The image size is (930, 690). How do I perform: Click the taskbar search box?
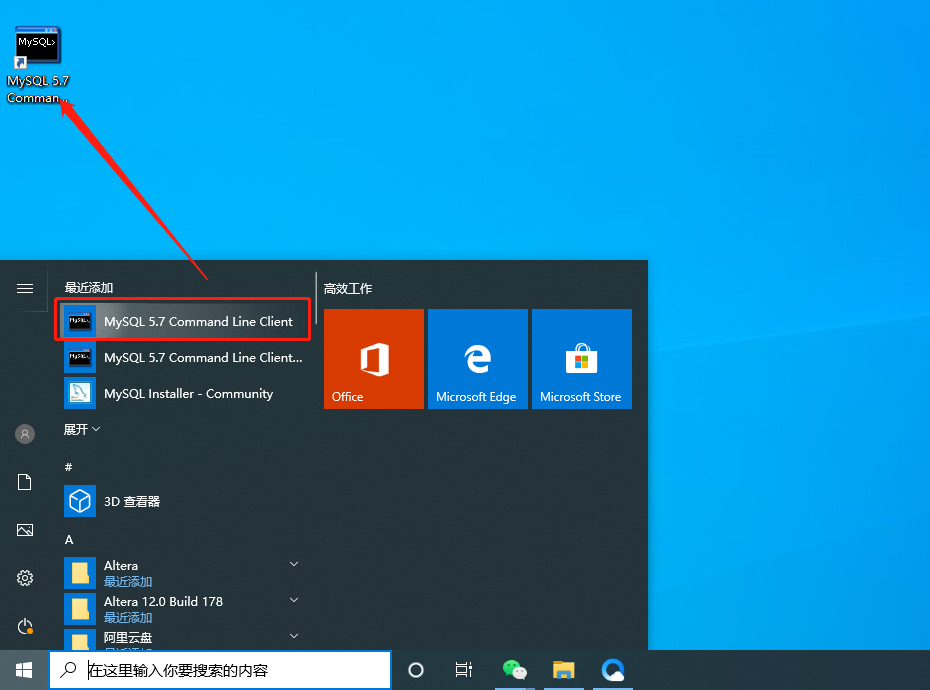point(220,670)
